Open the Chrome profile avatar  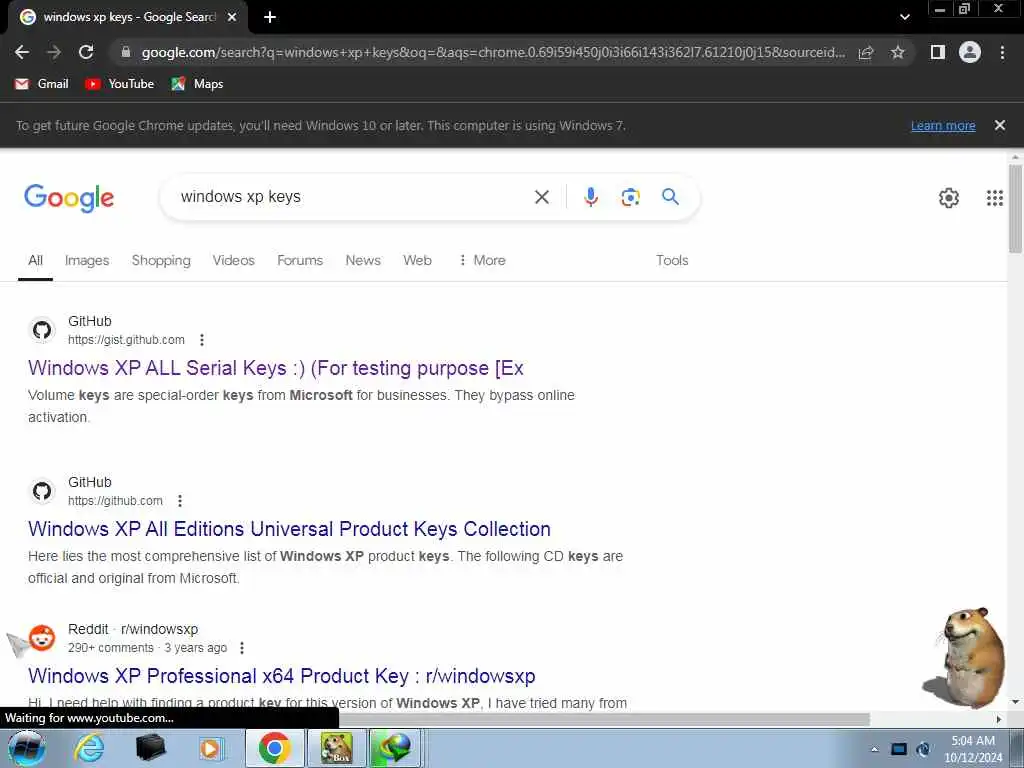point(970,52)
